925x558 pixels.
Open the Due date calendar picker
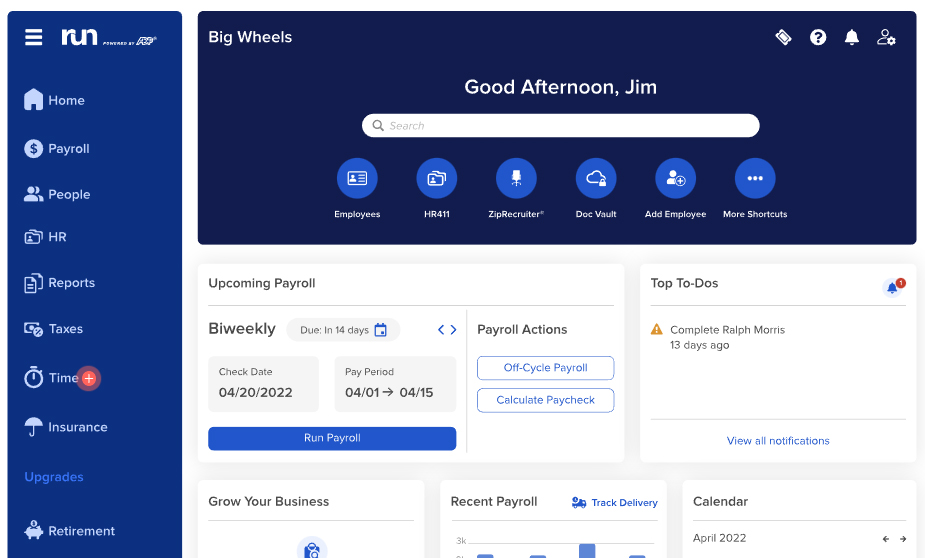tap(380, 330)
